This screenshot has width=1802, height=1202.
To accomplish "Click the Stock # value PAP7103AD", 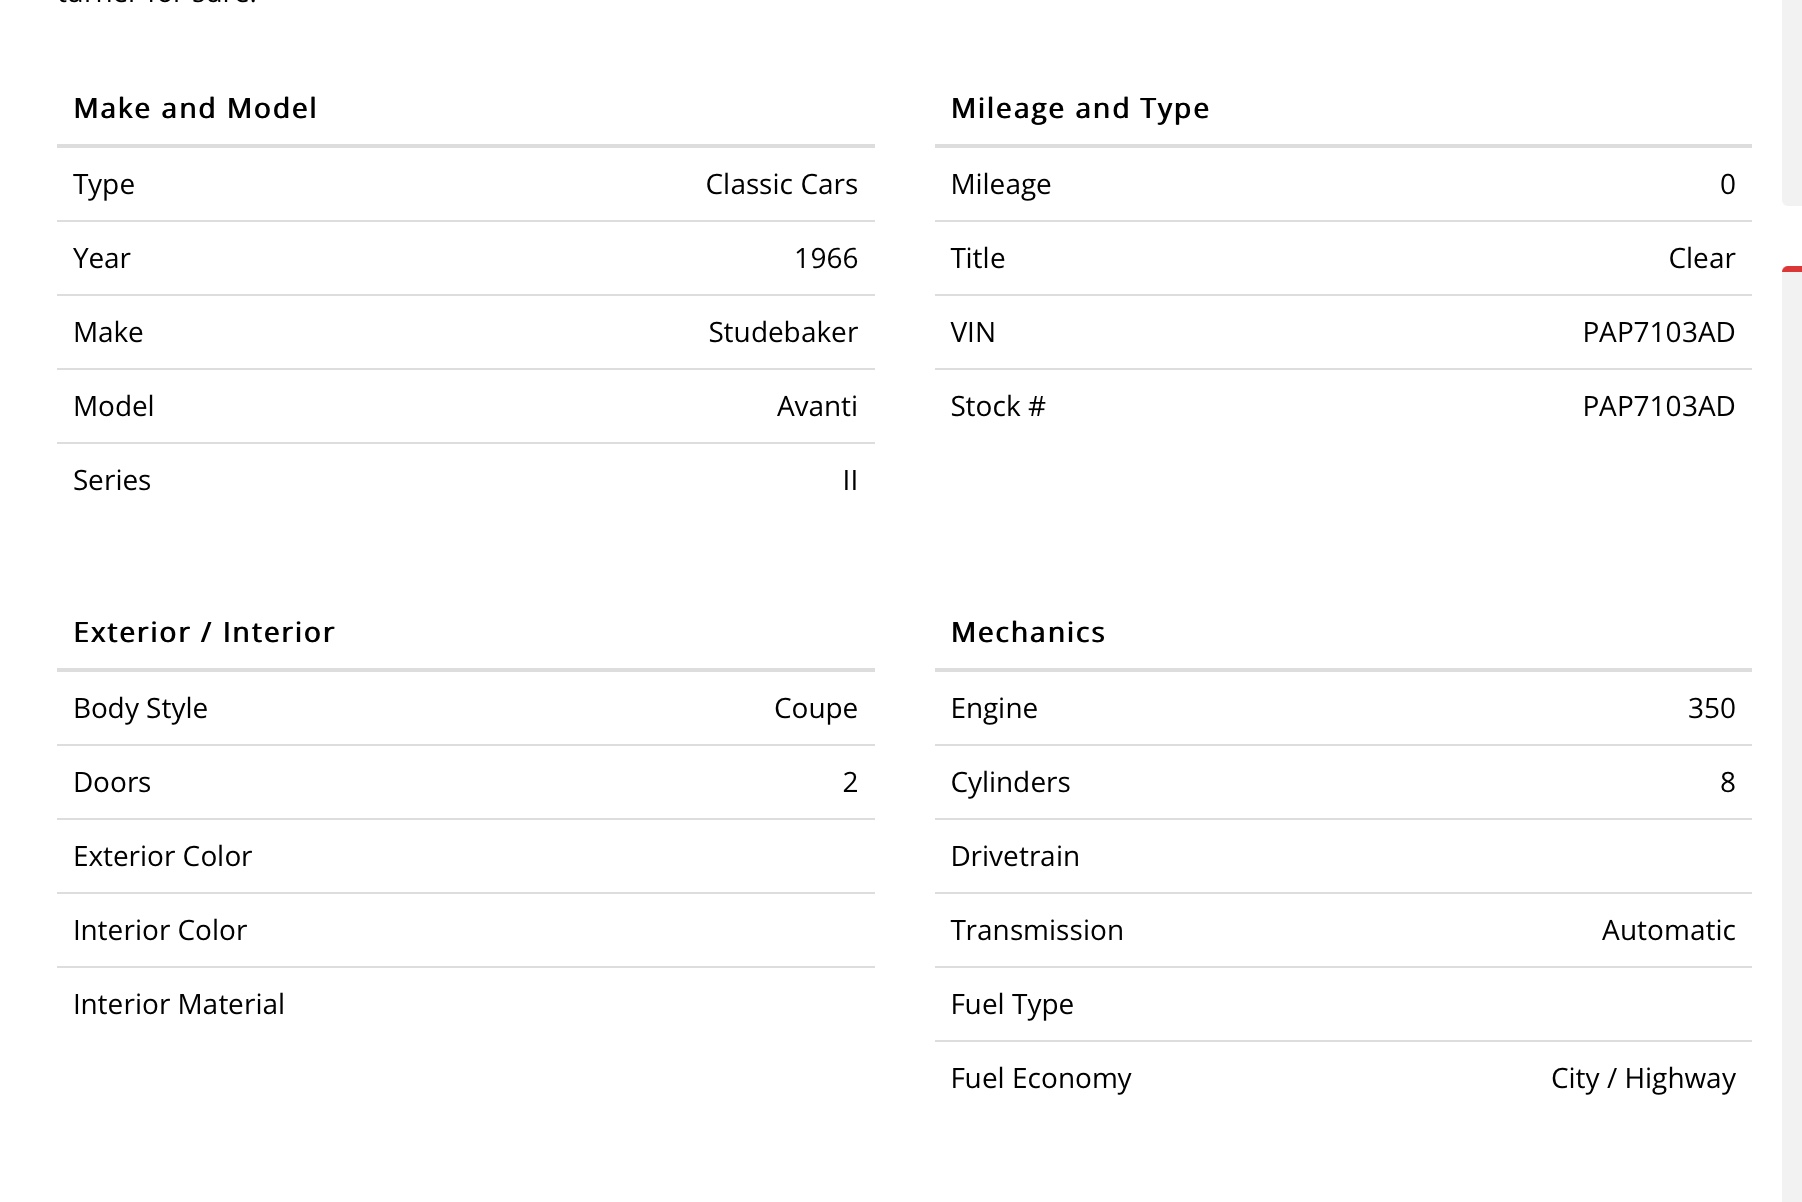I will tap(1658, 406).
